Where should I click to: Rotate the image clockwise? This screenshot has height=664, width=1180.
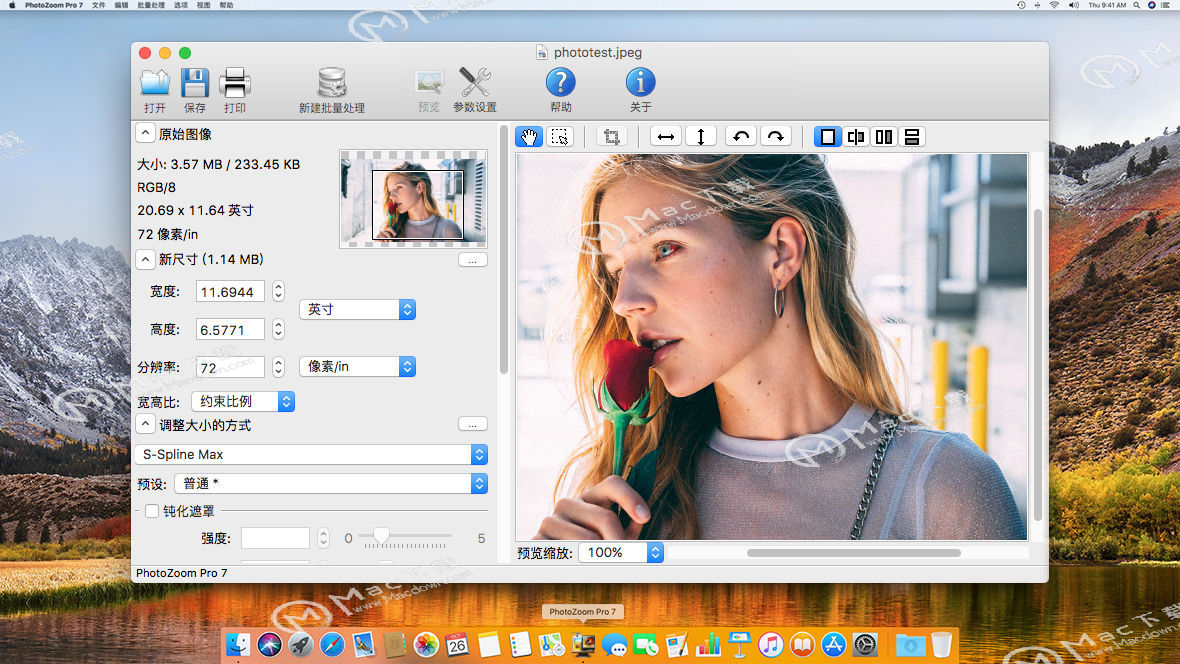[x=776, y=137]
